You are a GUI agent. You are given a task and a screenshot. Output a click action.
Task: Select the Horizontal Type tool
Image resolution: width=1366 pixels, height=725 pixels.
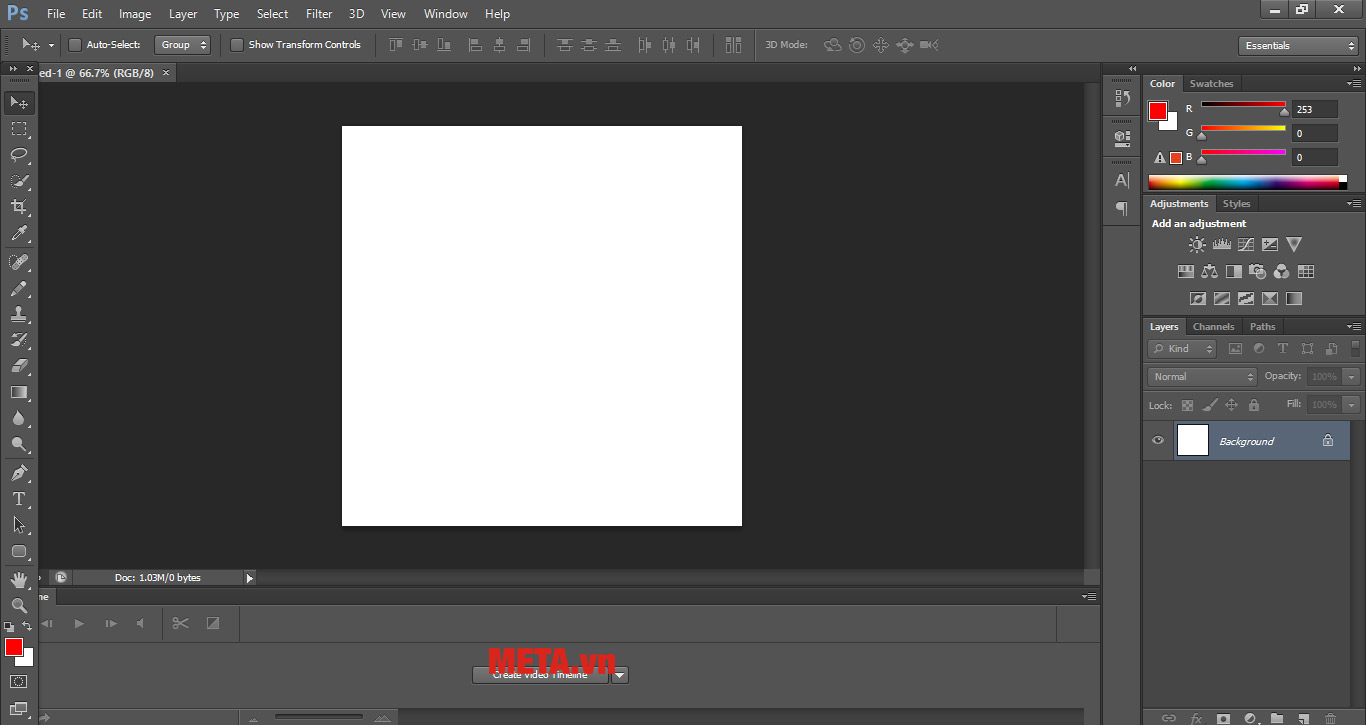tap(19, 499)
